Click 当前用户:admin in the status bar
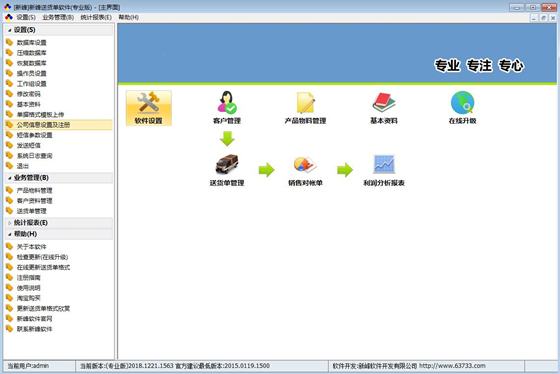The height and width of the screenshot is (374, 560). coord(28,366)
